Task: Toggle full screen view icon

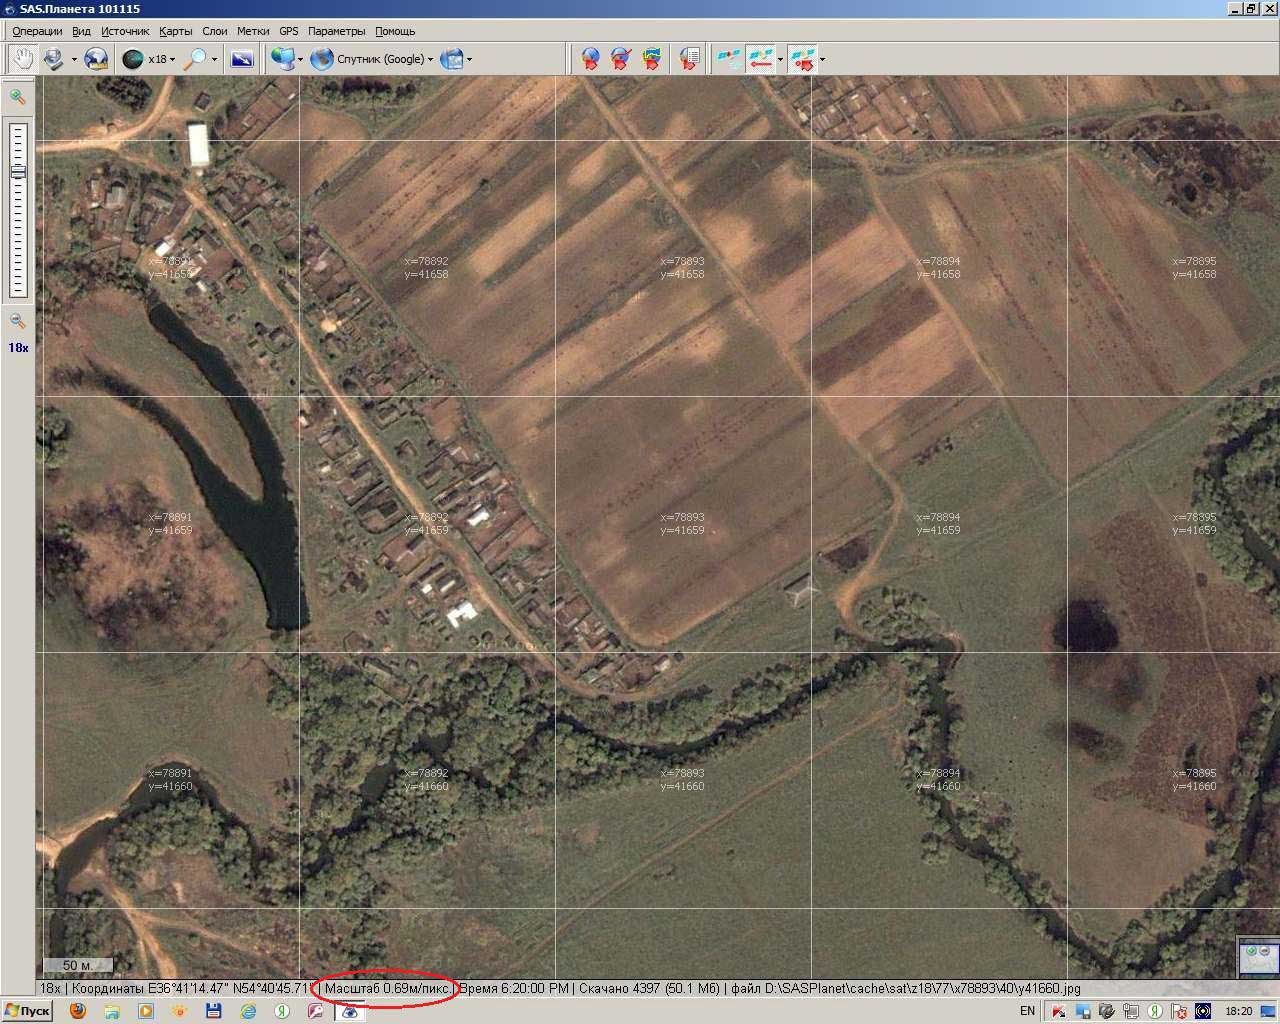Action: coord(242,59)
